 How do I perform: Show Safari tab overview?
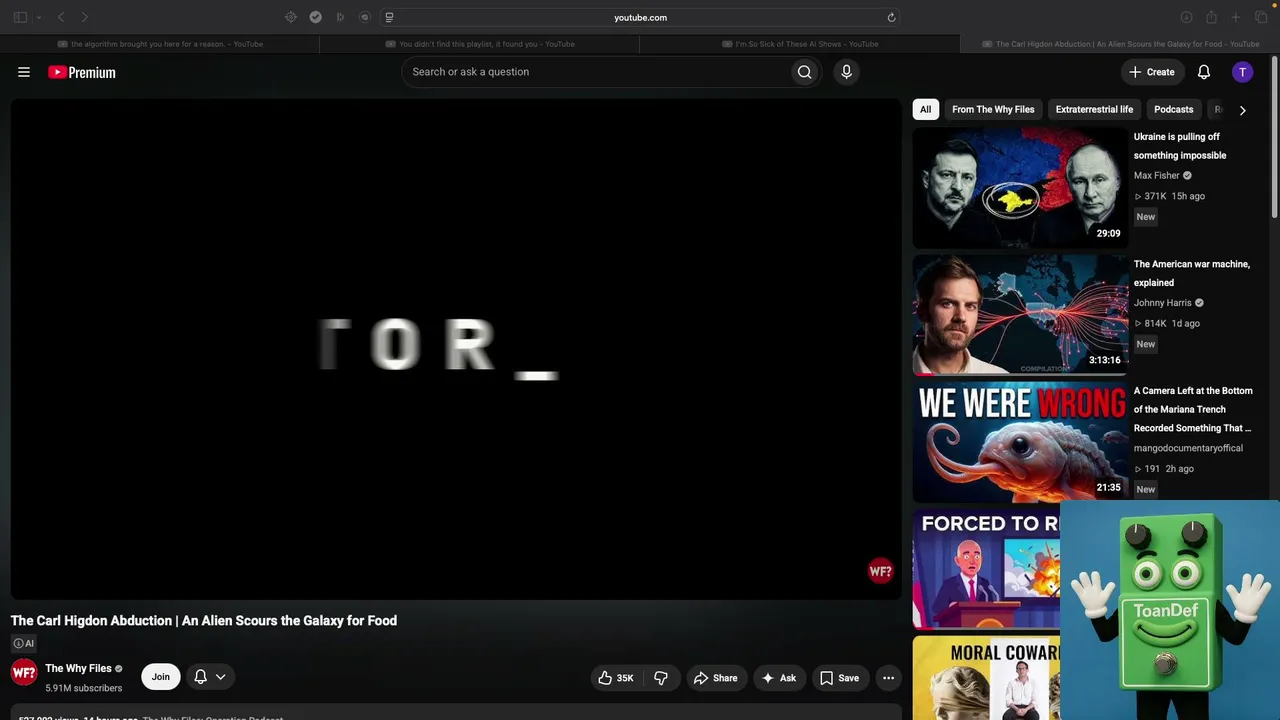pos(1261,17)
